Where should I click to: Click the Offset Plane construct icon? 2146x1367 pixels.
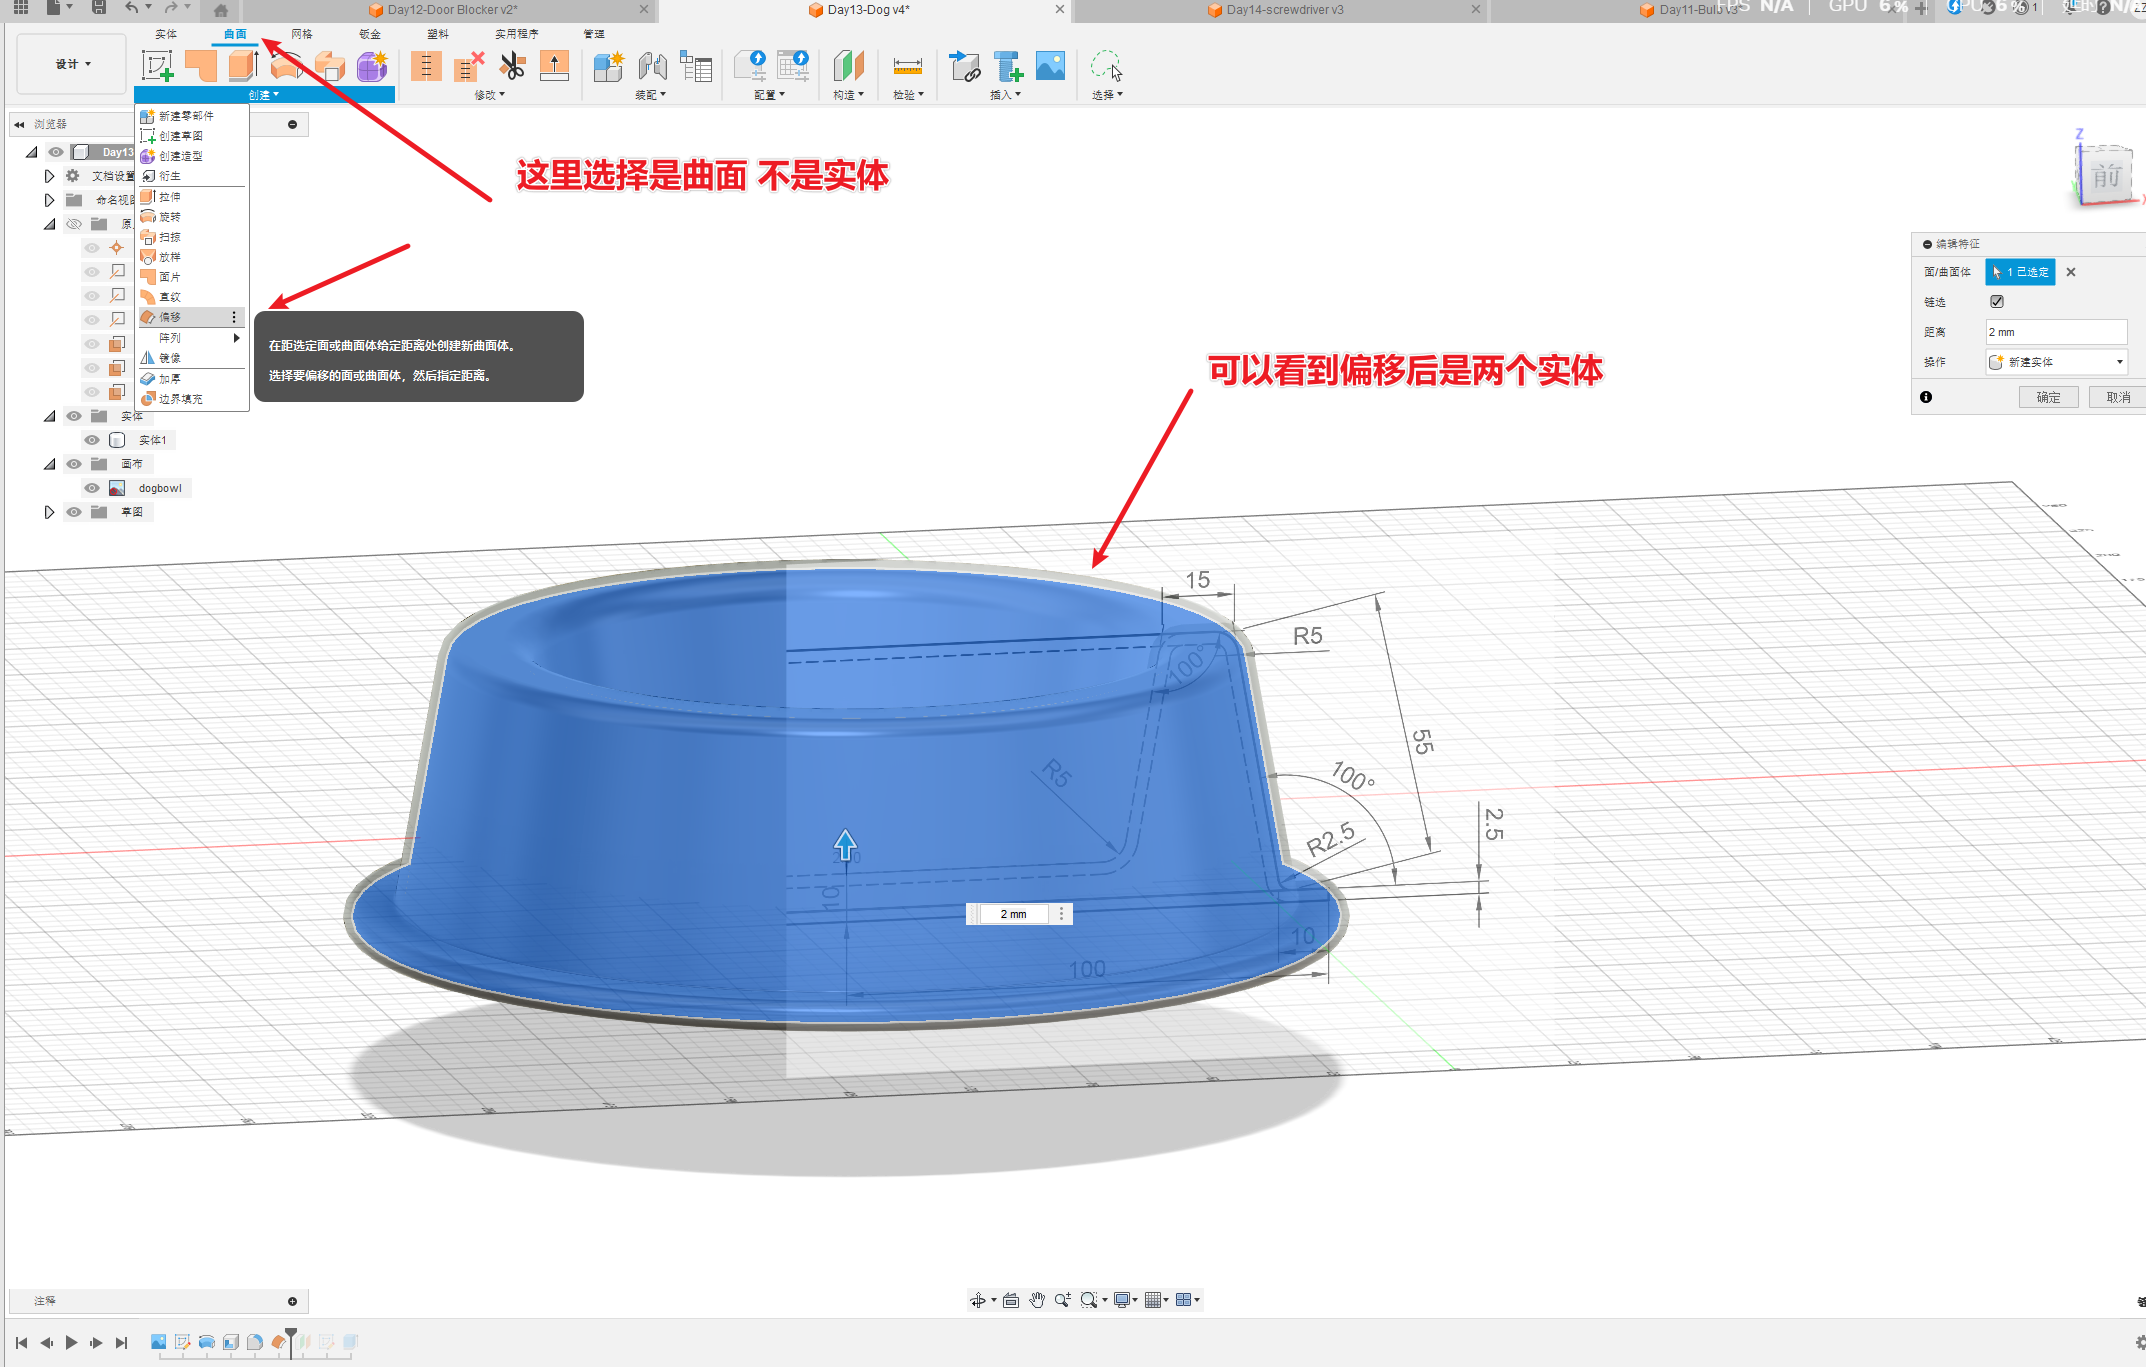click(x=848, y=66)
